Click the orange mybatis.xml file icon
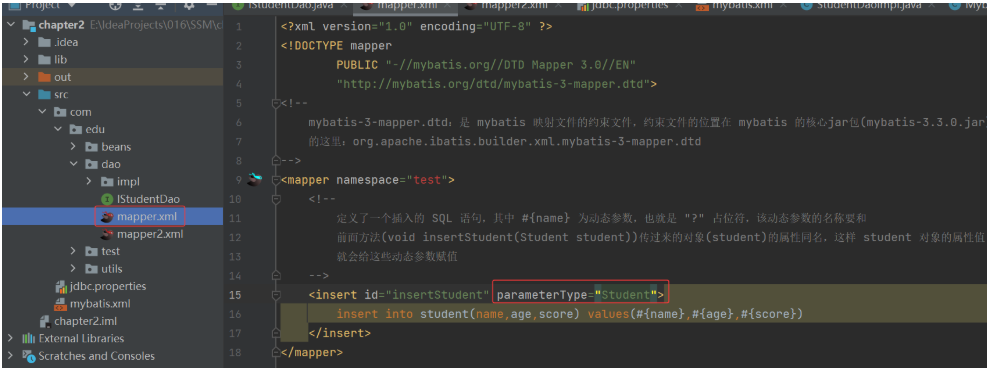Image resolution: width=987 pixels, height=368 pixels. click(61, 304)
